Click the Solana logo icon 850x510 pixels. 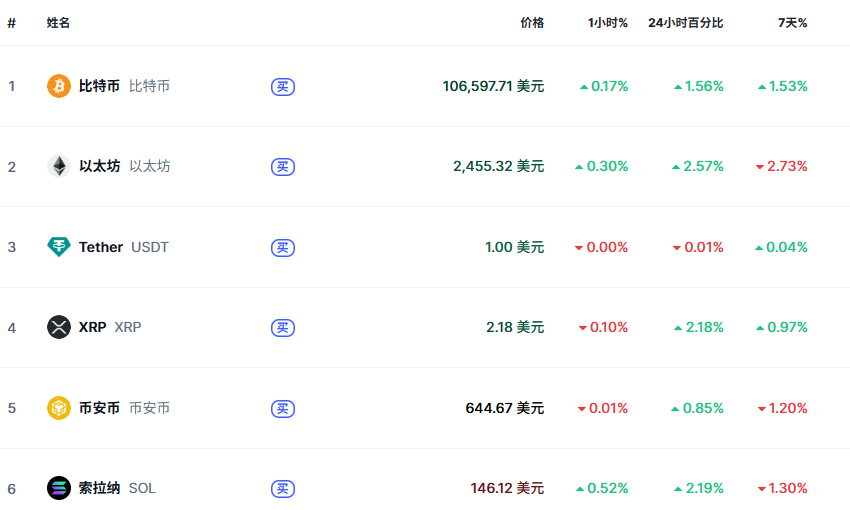[59, 488]
